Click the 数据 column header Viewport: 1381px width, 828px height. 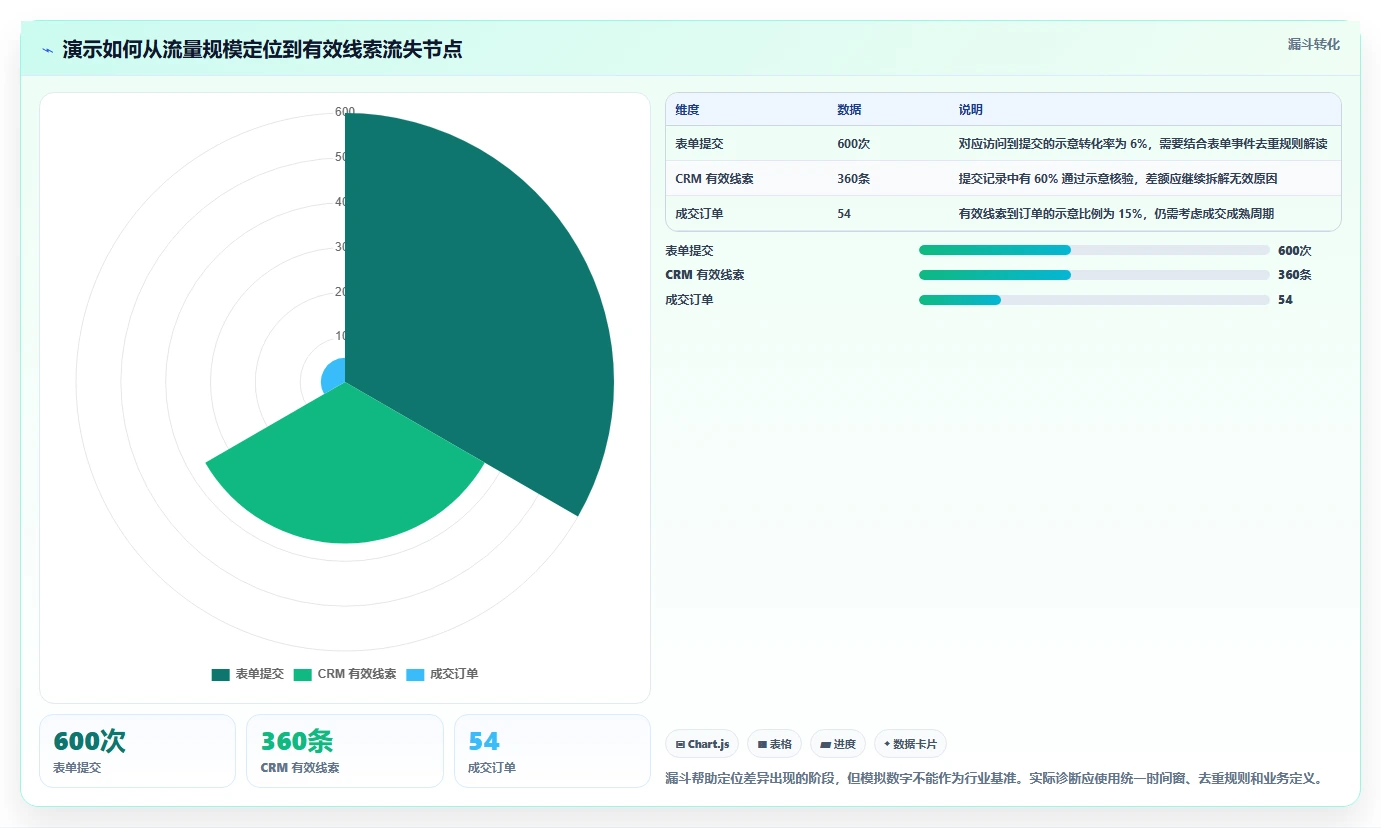[849, 110]
